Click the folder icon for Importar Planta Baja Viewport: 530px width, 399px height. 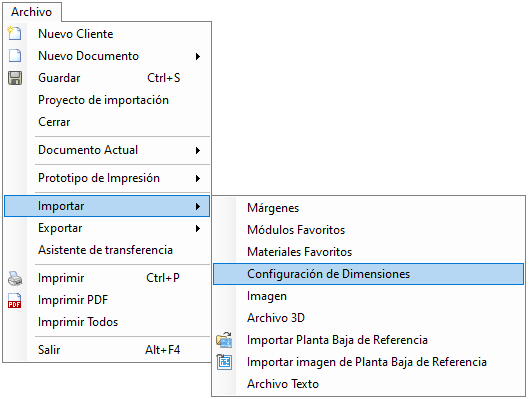point(224,340)
